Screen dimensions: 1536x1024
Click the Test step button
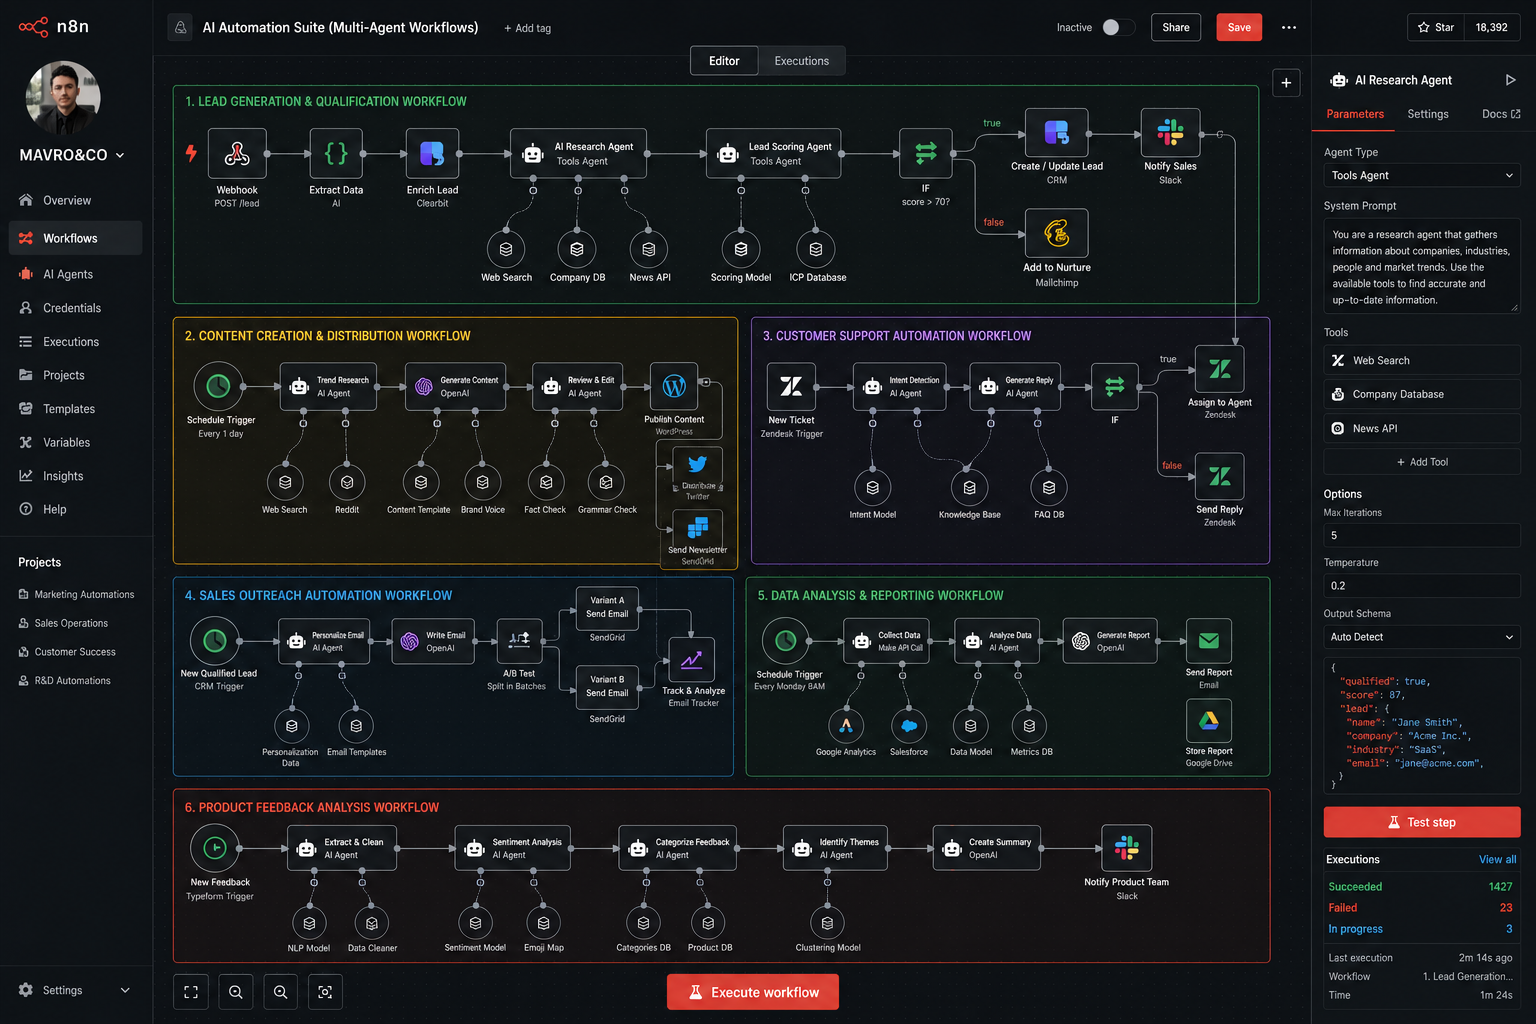1422,822
